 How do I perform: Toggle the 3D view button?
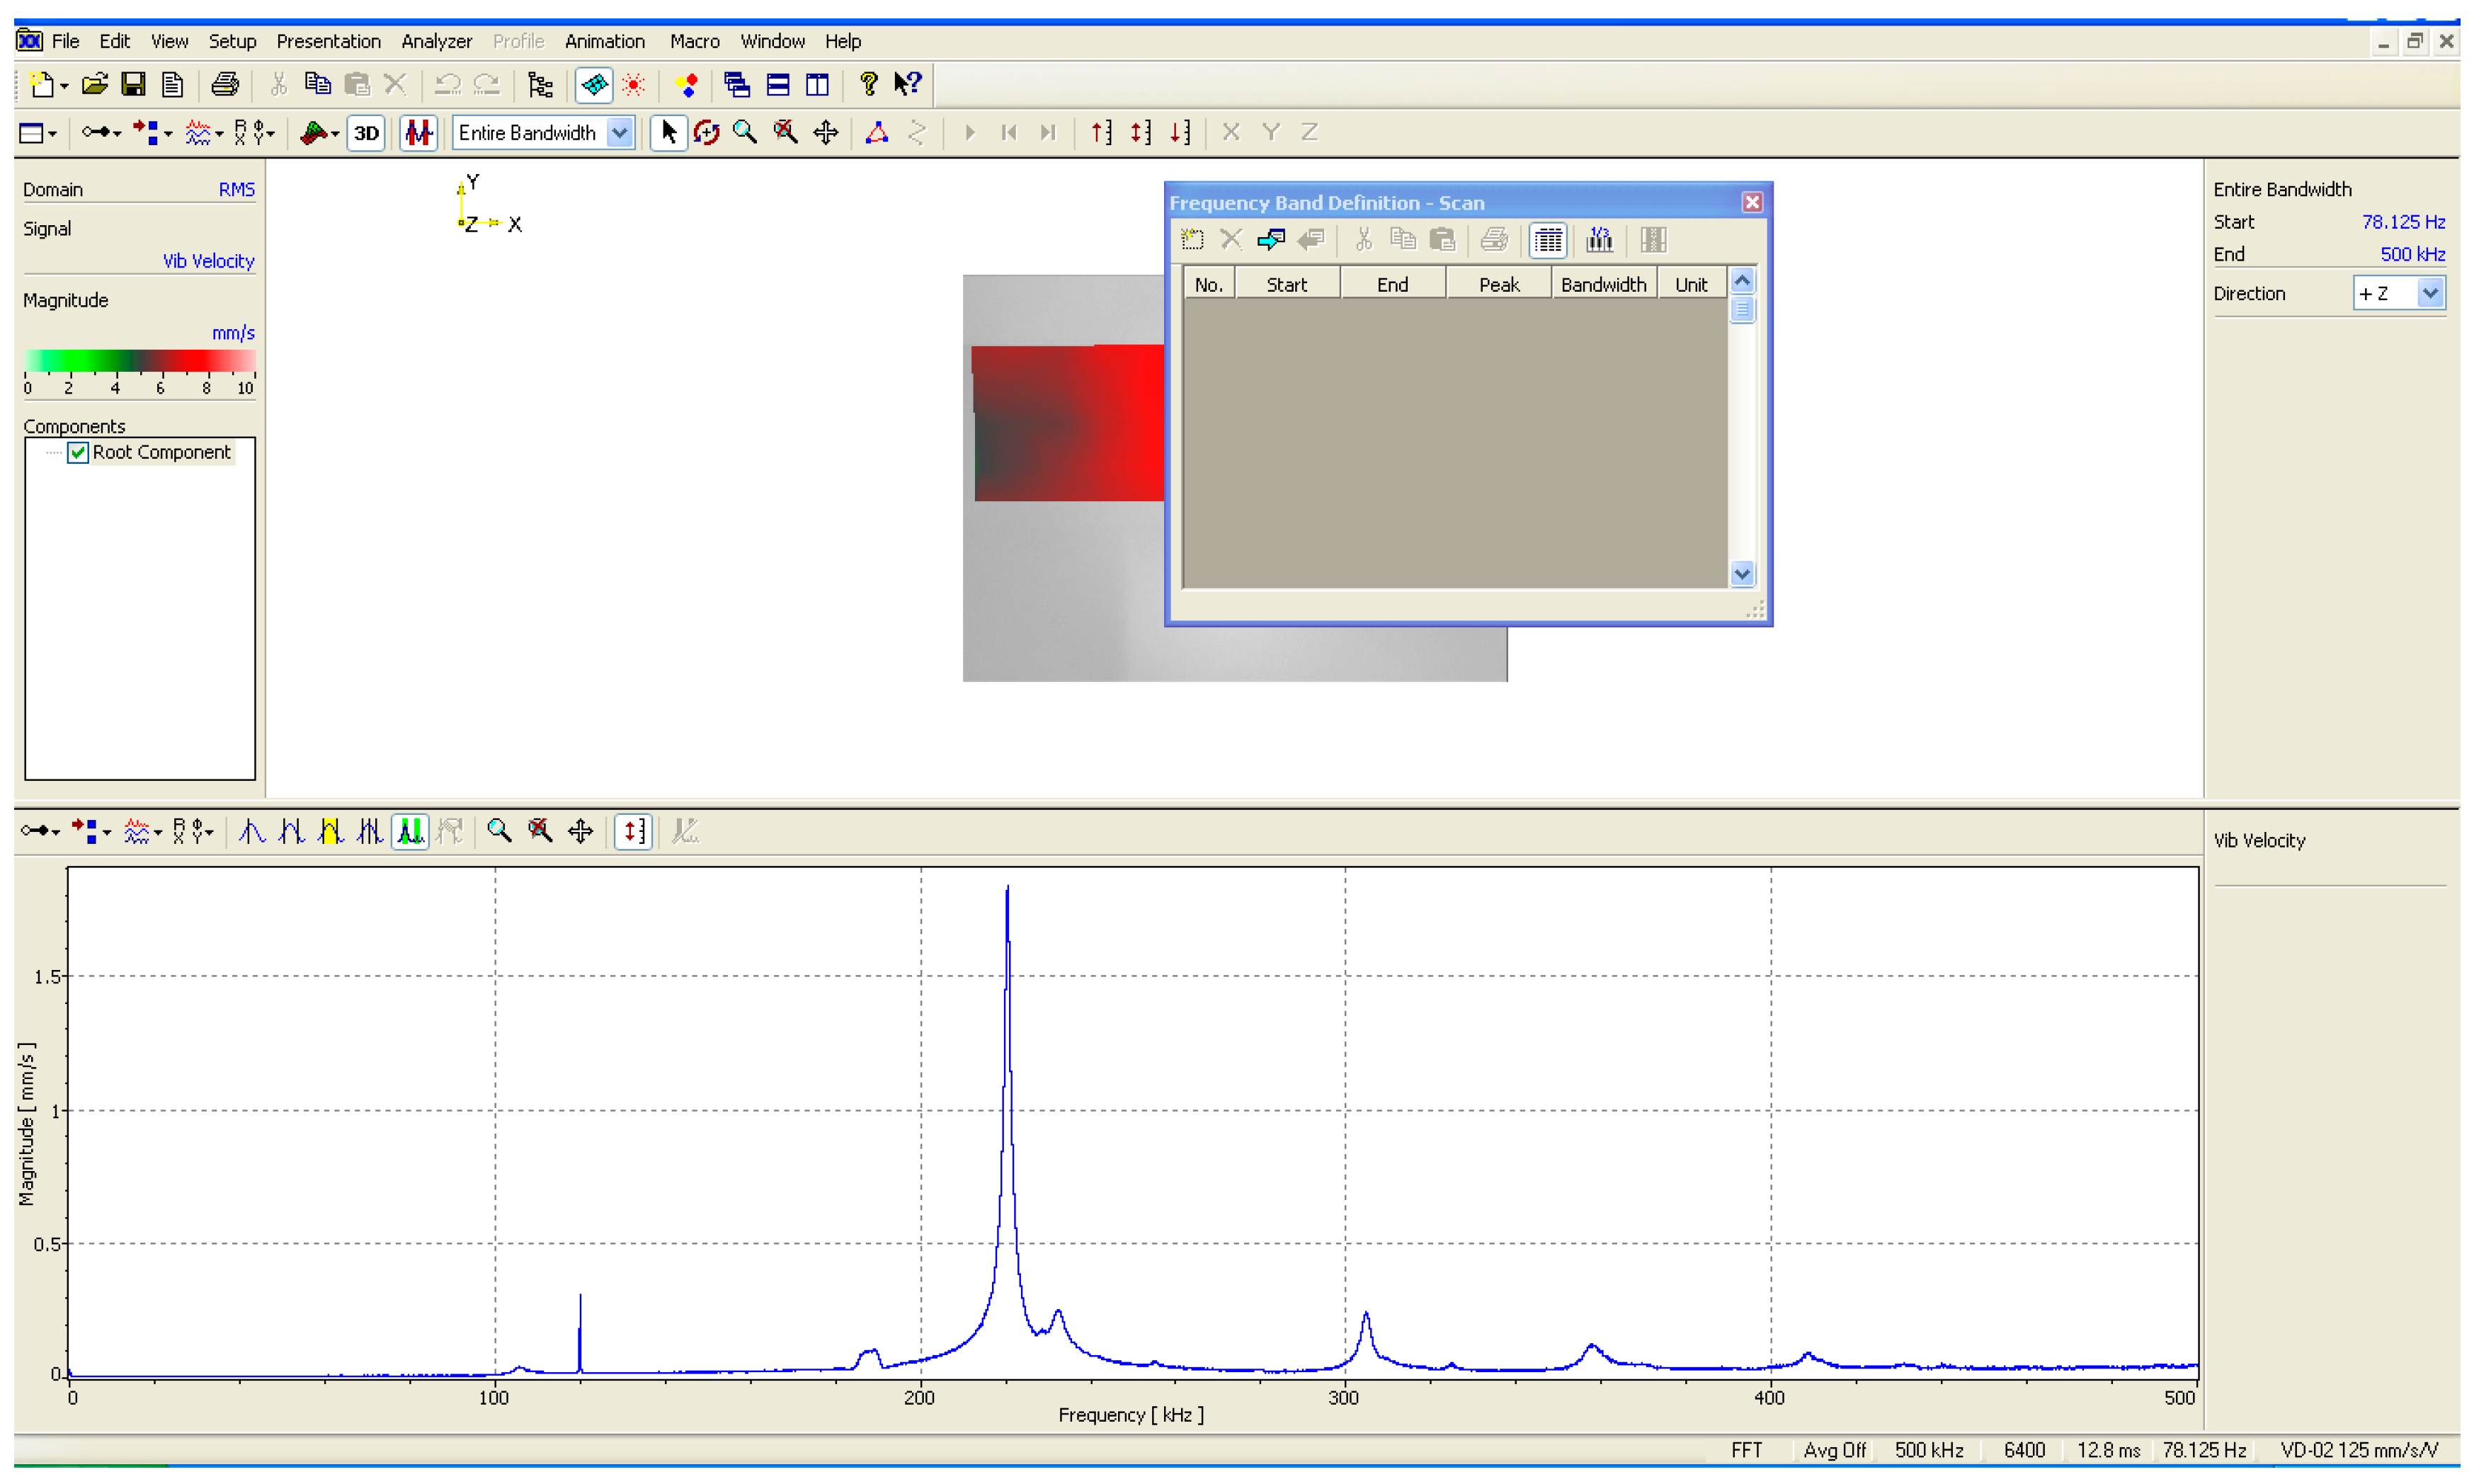pos(366,133)
